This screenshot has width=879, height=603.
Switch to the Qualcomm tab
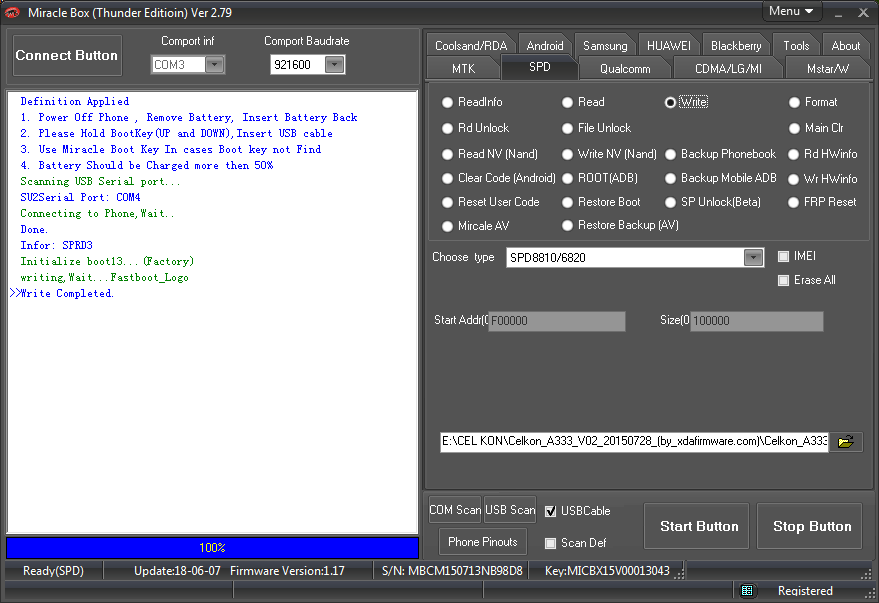625,68
